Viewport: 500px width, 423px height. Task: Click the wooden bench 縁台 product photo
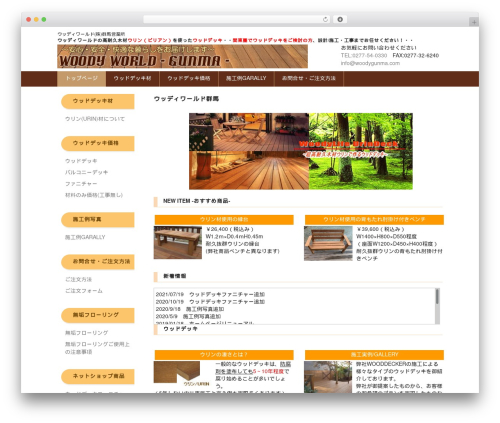tap(178, 242)
